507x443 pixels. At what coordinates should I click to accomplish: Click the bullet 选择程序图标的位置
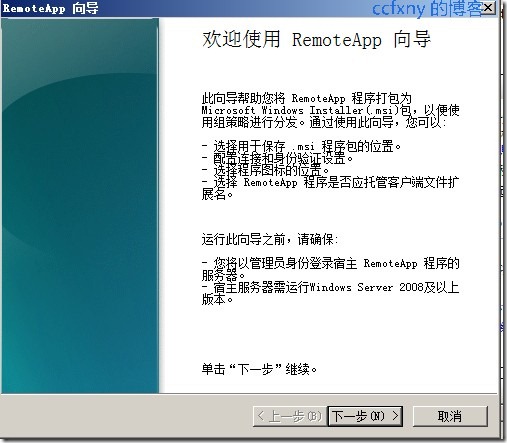click(x=265, y=170)
